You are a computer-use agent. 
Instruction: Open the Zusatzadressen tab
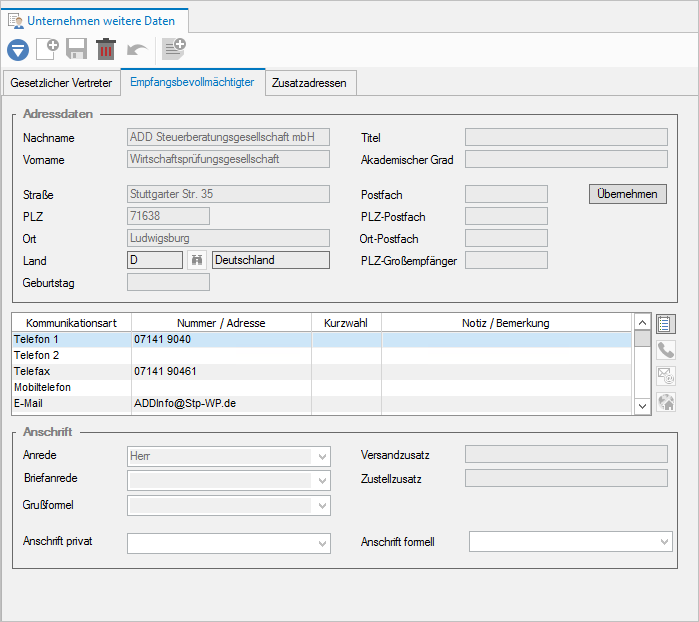(x=310, y=83)
